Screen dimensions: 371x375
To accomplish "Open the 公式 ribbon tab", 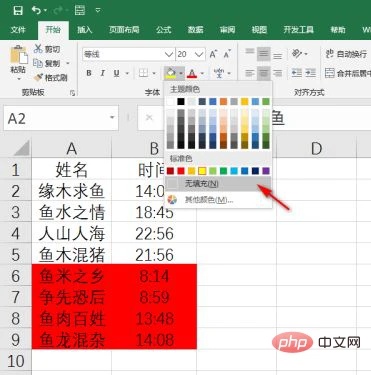I will point(164,30).
